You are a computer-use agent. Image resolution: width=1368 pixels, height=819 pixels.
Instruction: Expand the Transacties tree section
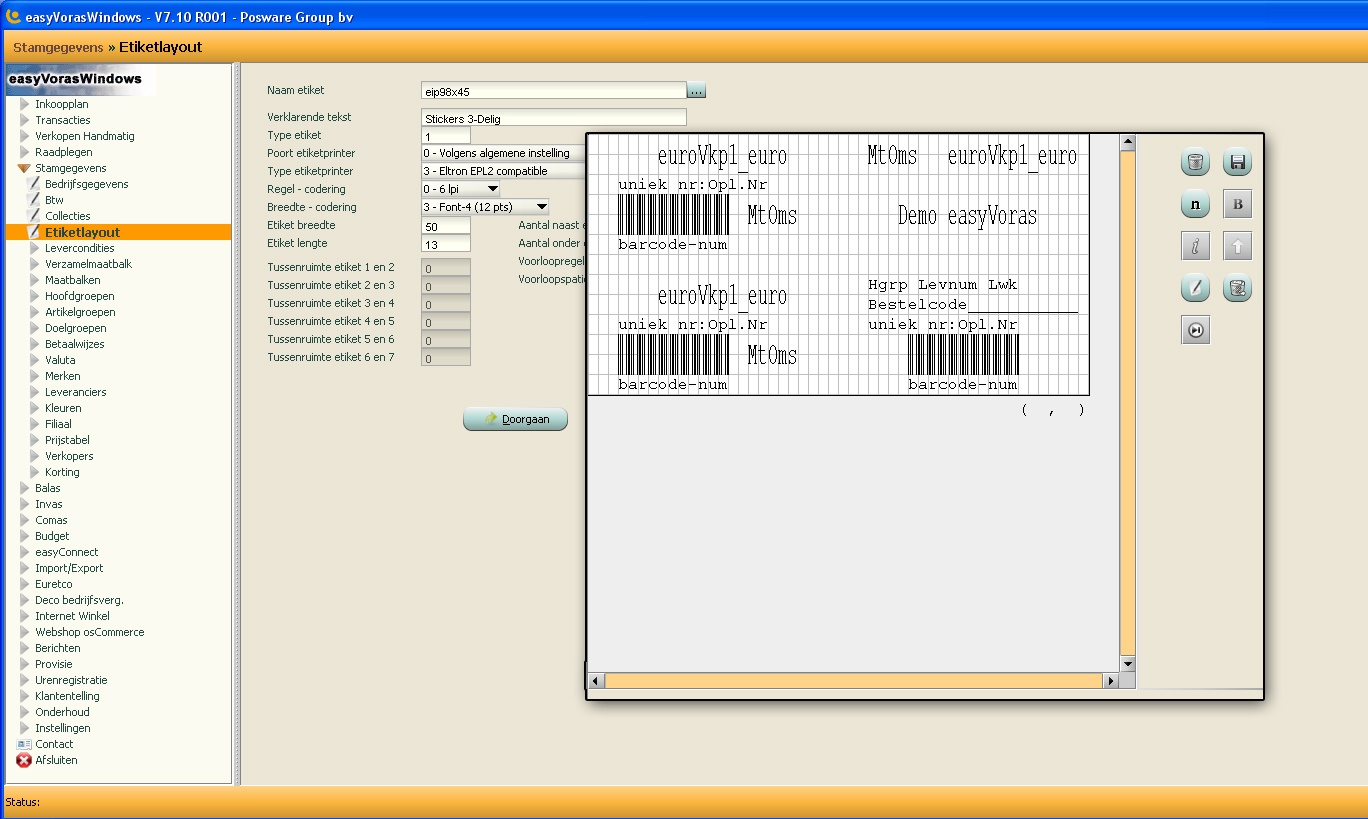(x=25, y=120)
